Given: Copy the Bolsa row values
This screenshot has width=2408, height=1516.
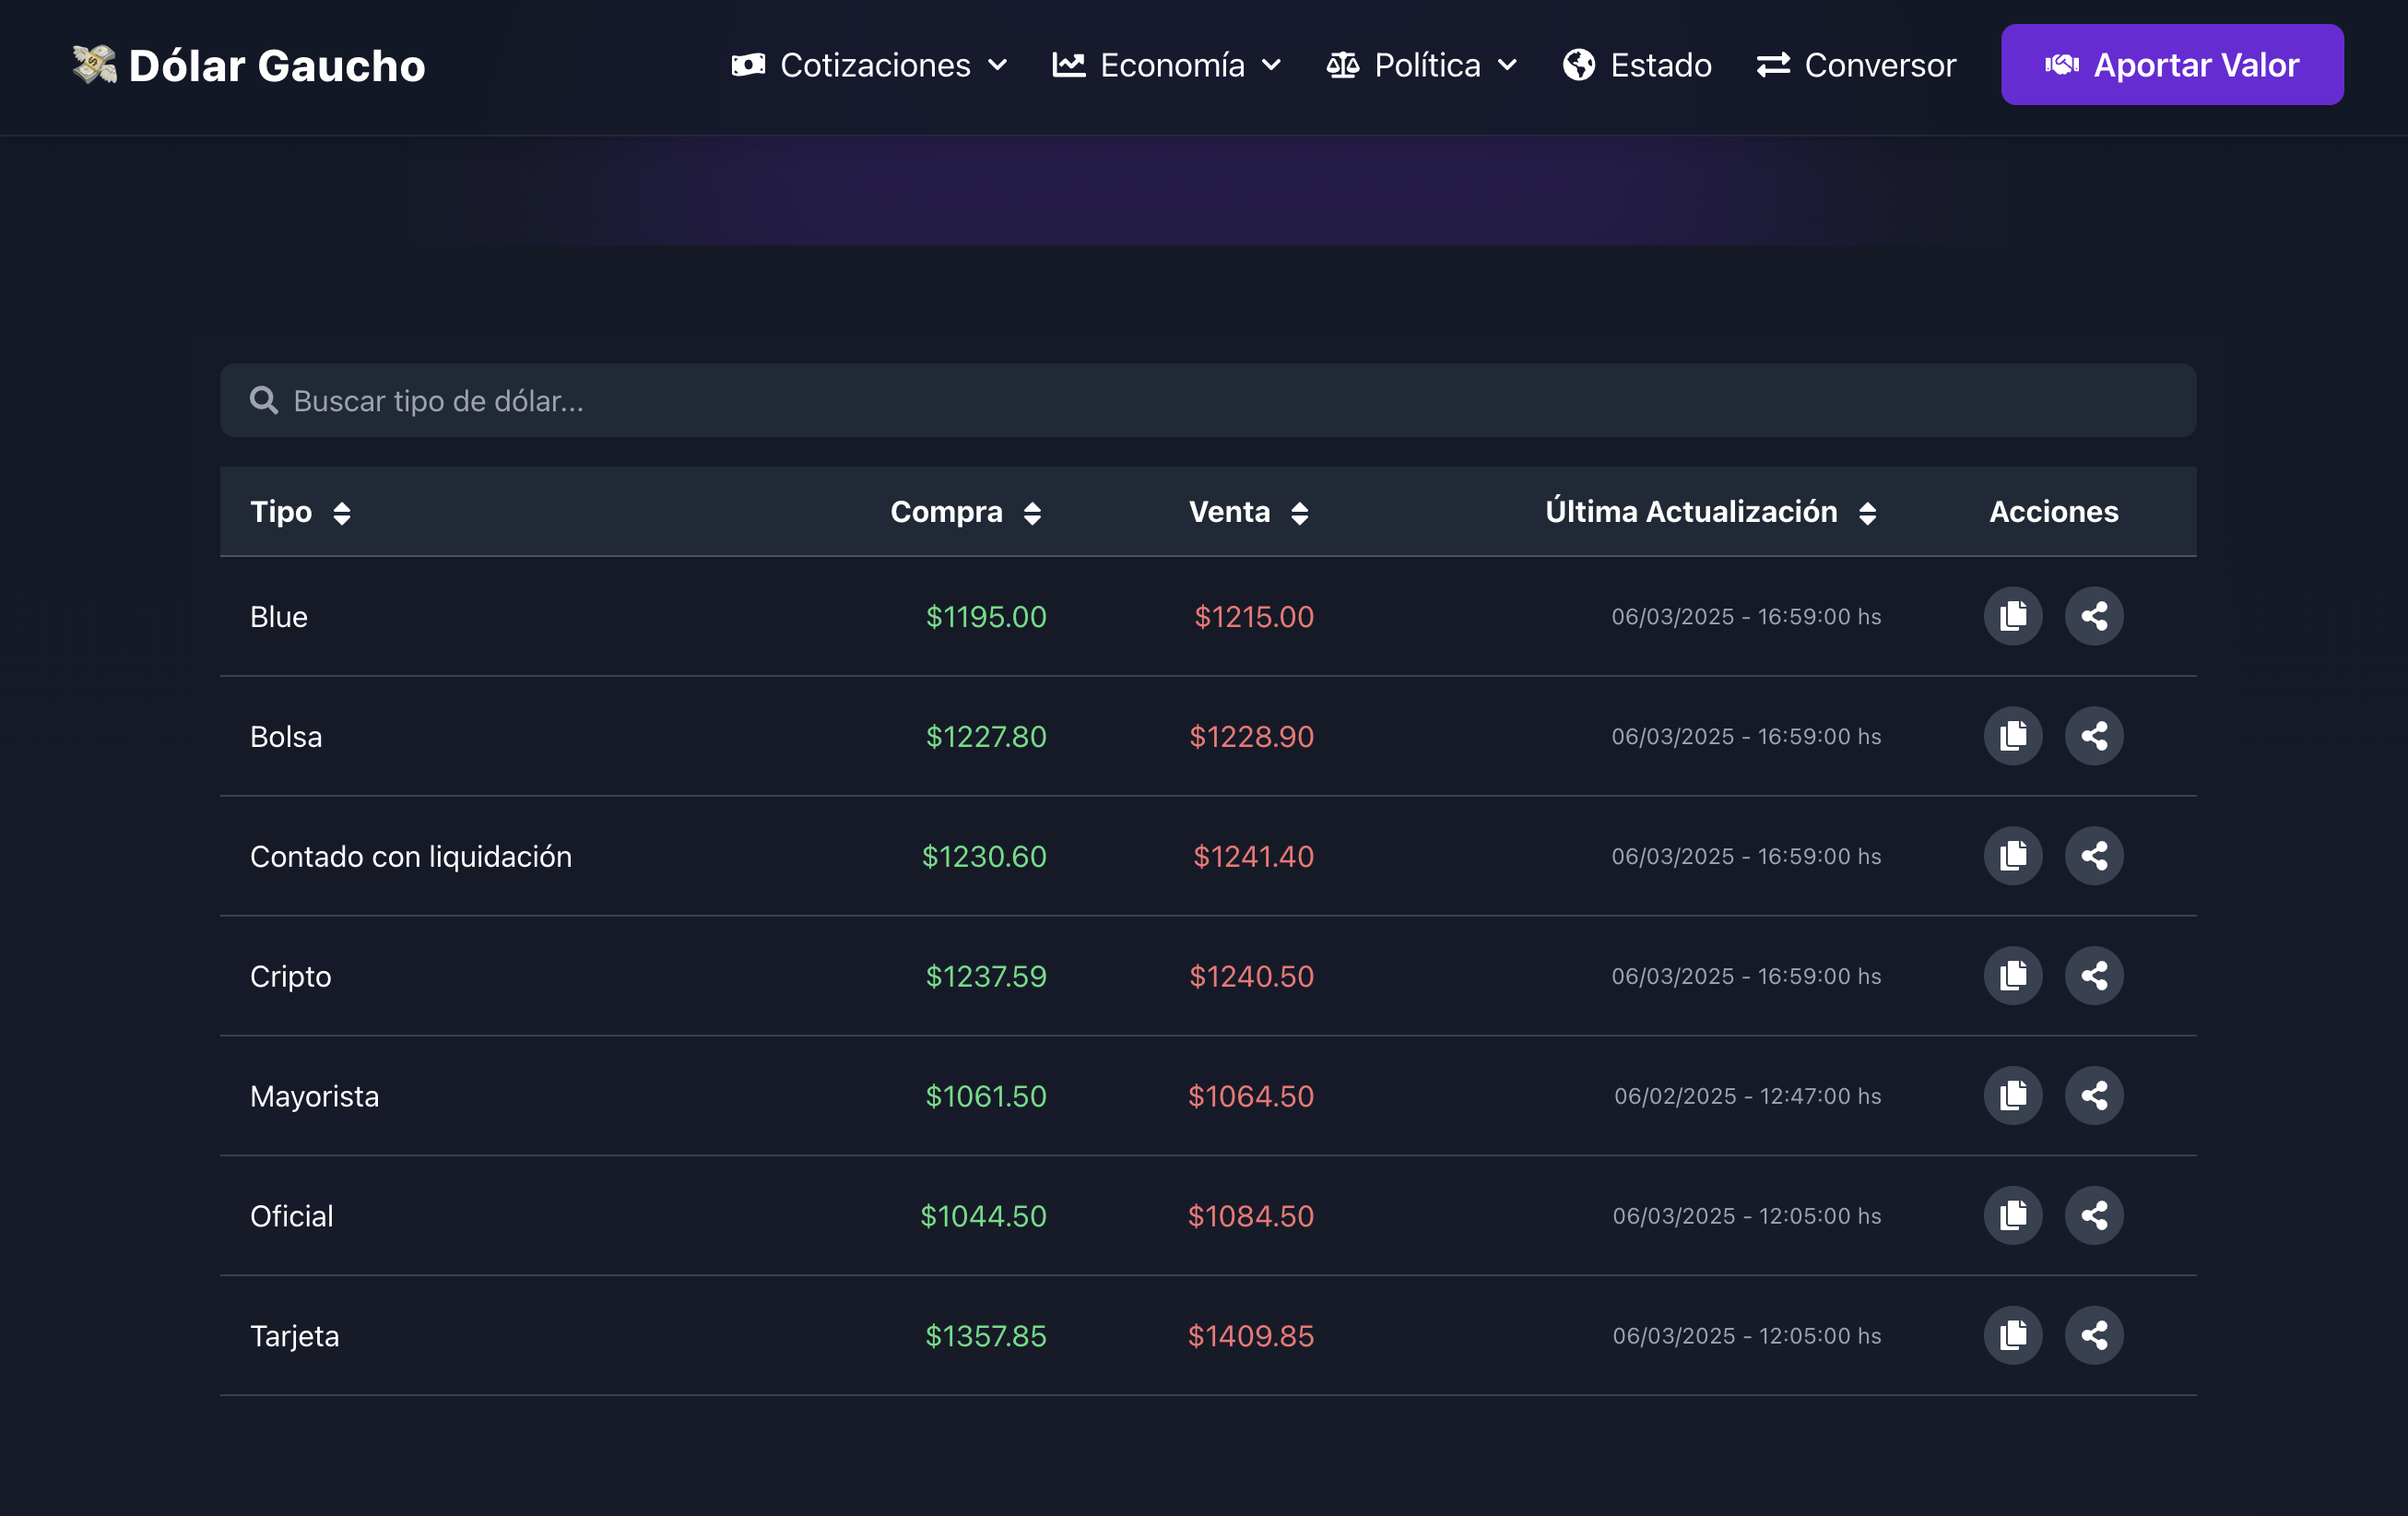Looking at the screenshot, I should tap(2013, 736).
